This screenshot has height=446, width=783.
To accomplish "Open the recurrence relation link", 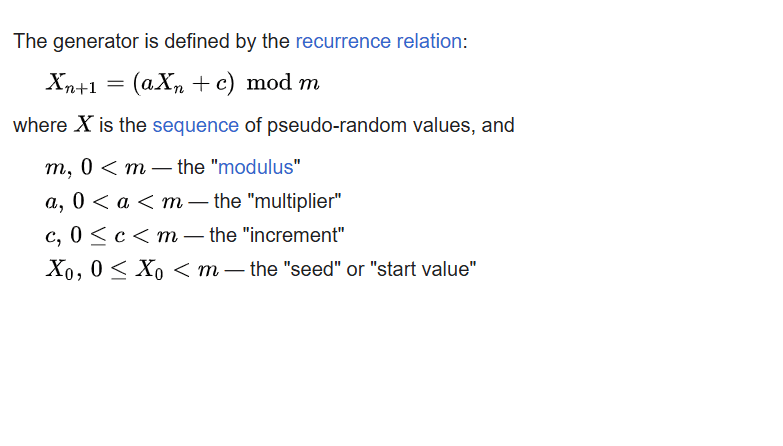I will (x=379, y=41).
